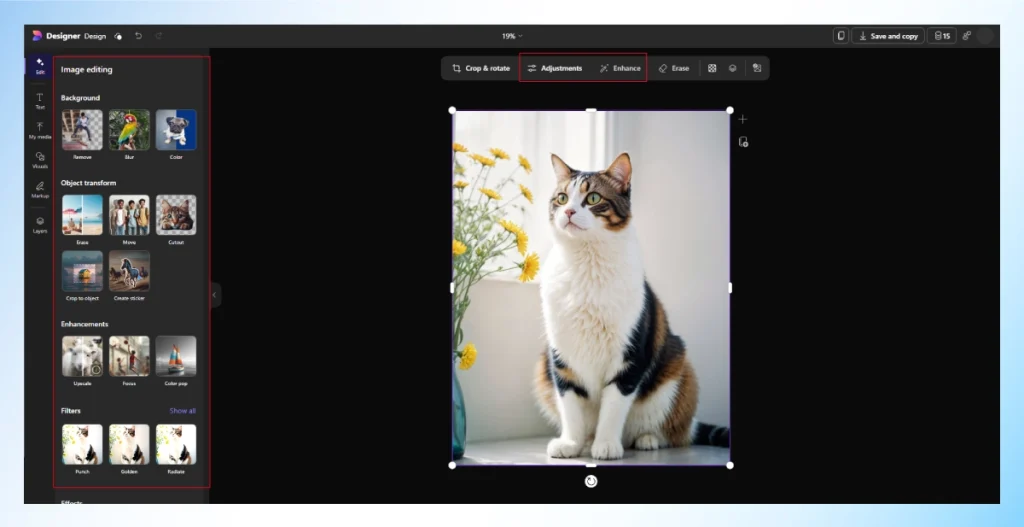
Task: Open the Visuals panel from sidebar
Action: tap(40, 160)
